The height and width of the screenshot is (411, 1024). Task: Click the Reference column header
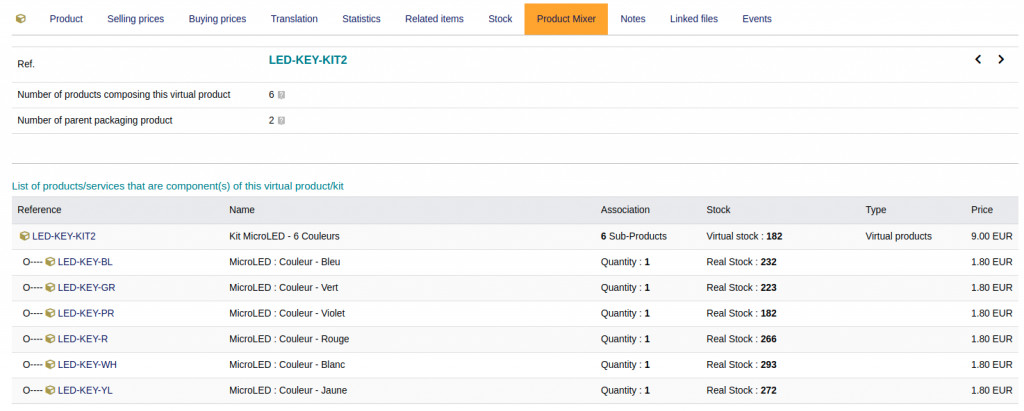pyautogui.click(x=39, y=210)
